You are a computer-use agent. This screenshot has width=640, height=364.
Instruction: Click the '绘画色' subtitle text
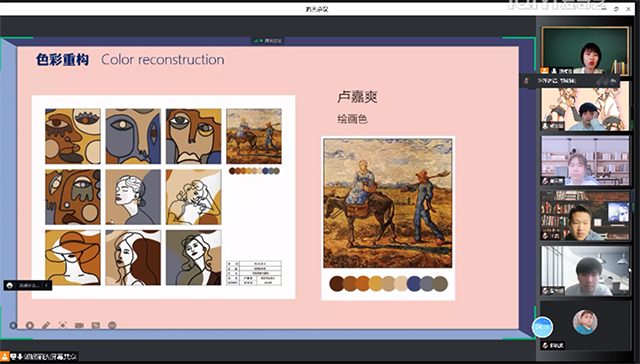[x=352, y=119]
